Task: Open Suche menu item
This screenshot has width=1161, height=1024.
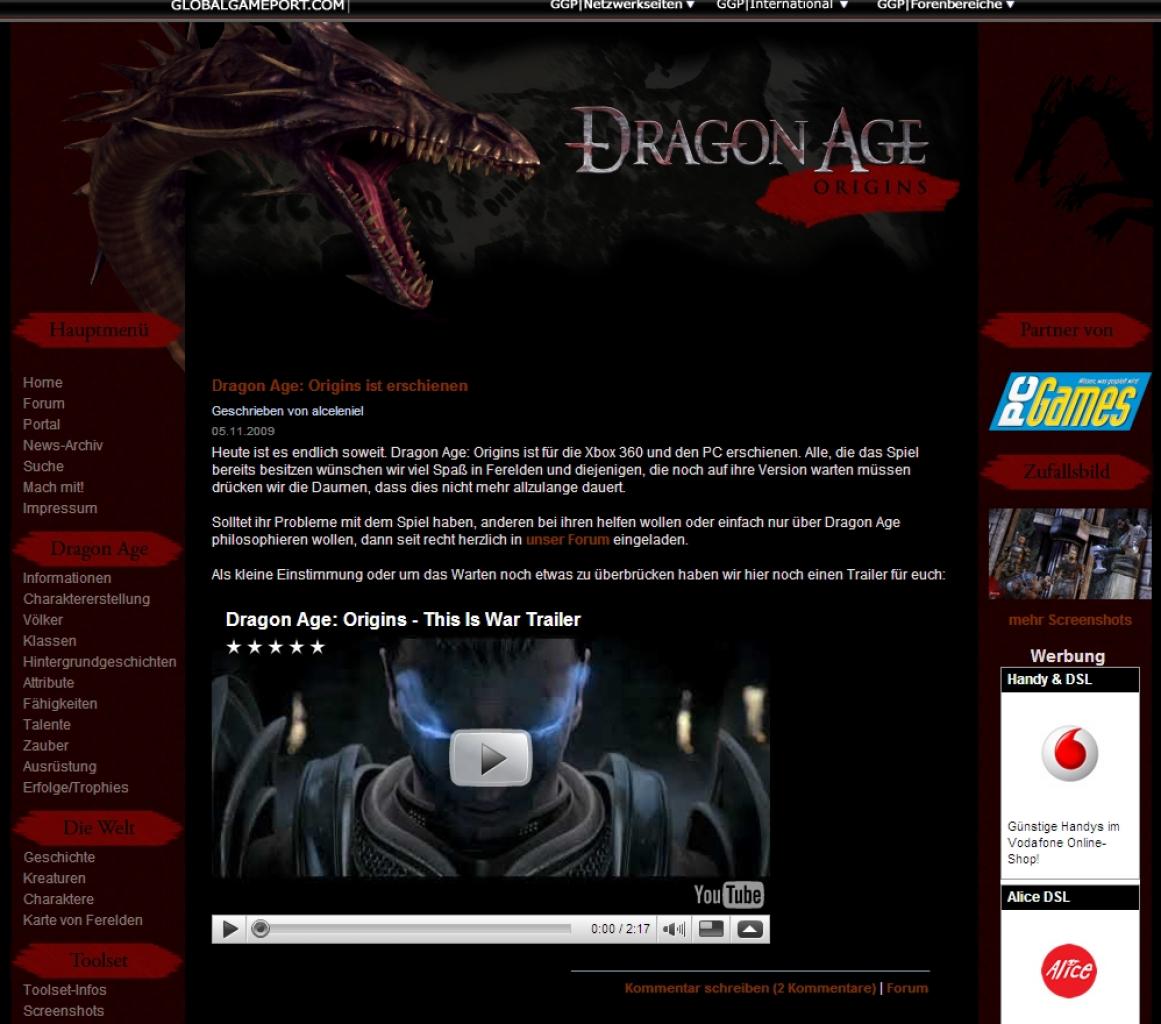Action: click(x=43, y=466)
